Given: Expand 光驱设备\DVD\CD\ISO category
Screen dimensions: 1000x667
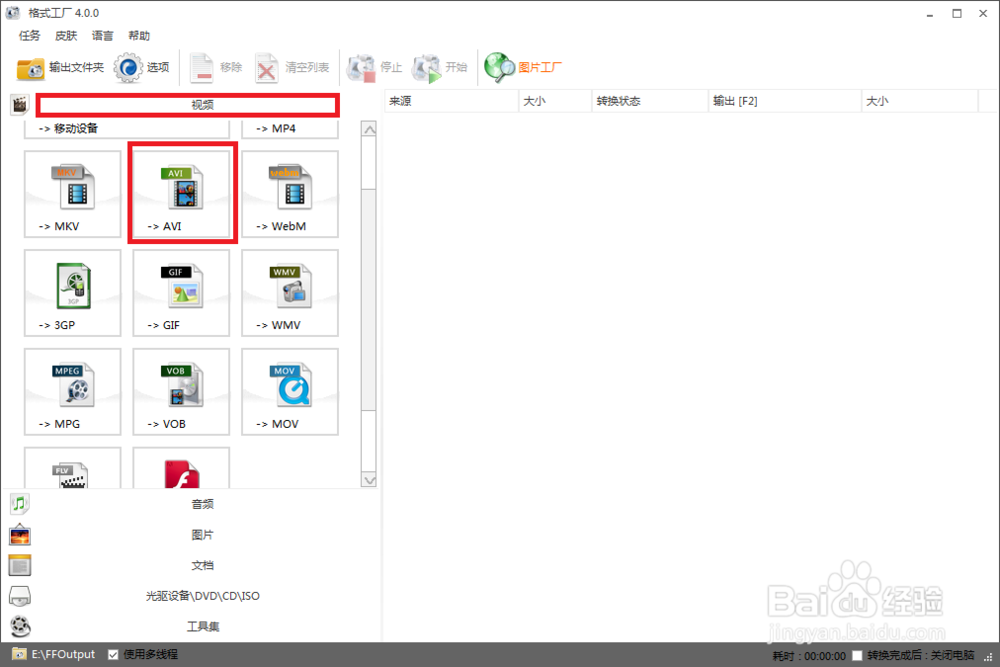Looking at the screenshot, I should (x=203, y=596).
